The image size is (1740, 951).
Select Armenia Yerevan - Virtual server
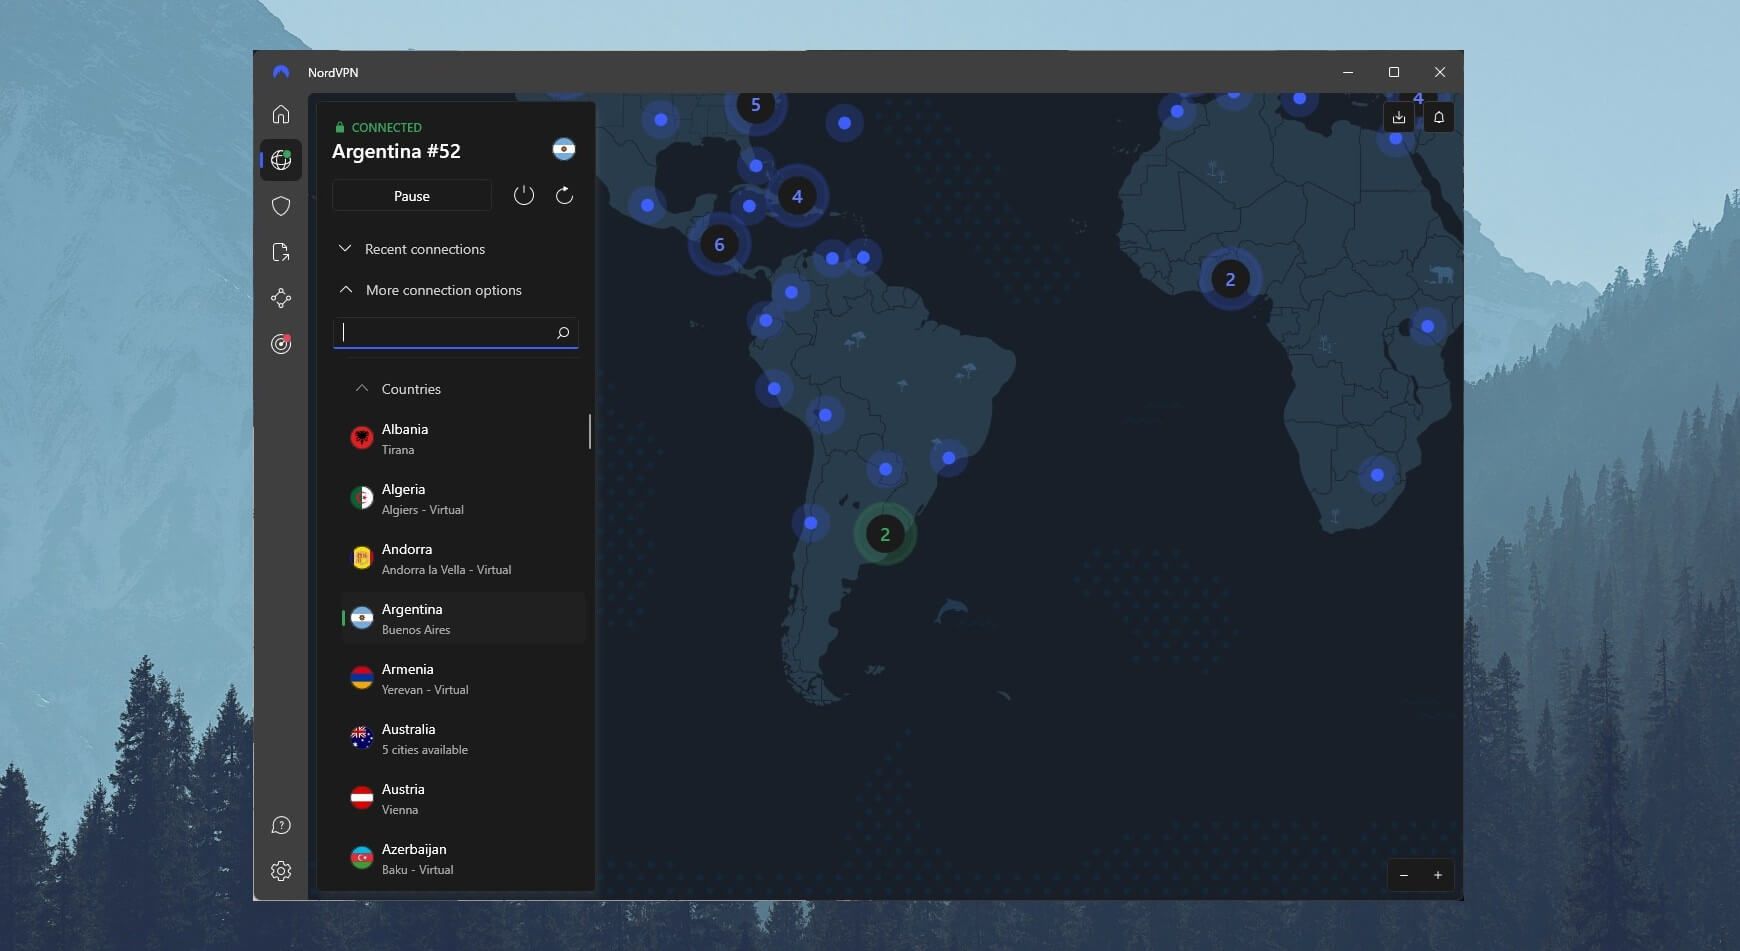point(463,678)
